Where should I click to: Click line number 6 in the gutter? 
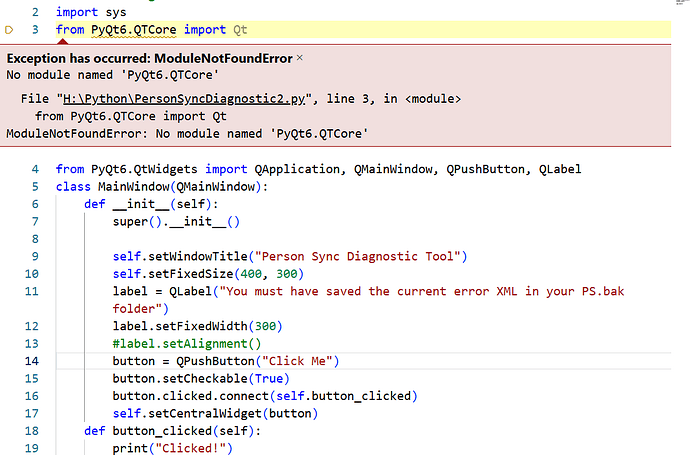[x=34, y=204]
